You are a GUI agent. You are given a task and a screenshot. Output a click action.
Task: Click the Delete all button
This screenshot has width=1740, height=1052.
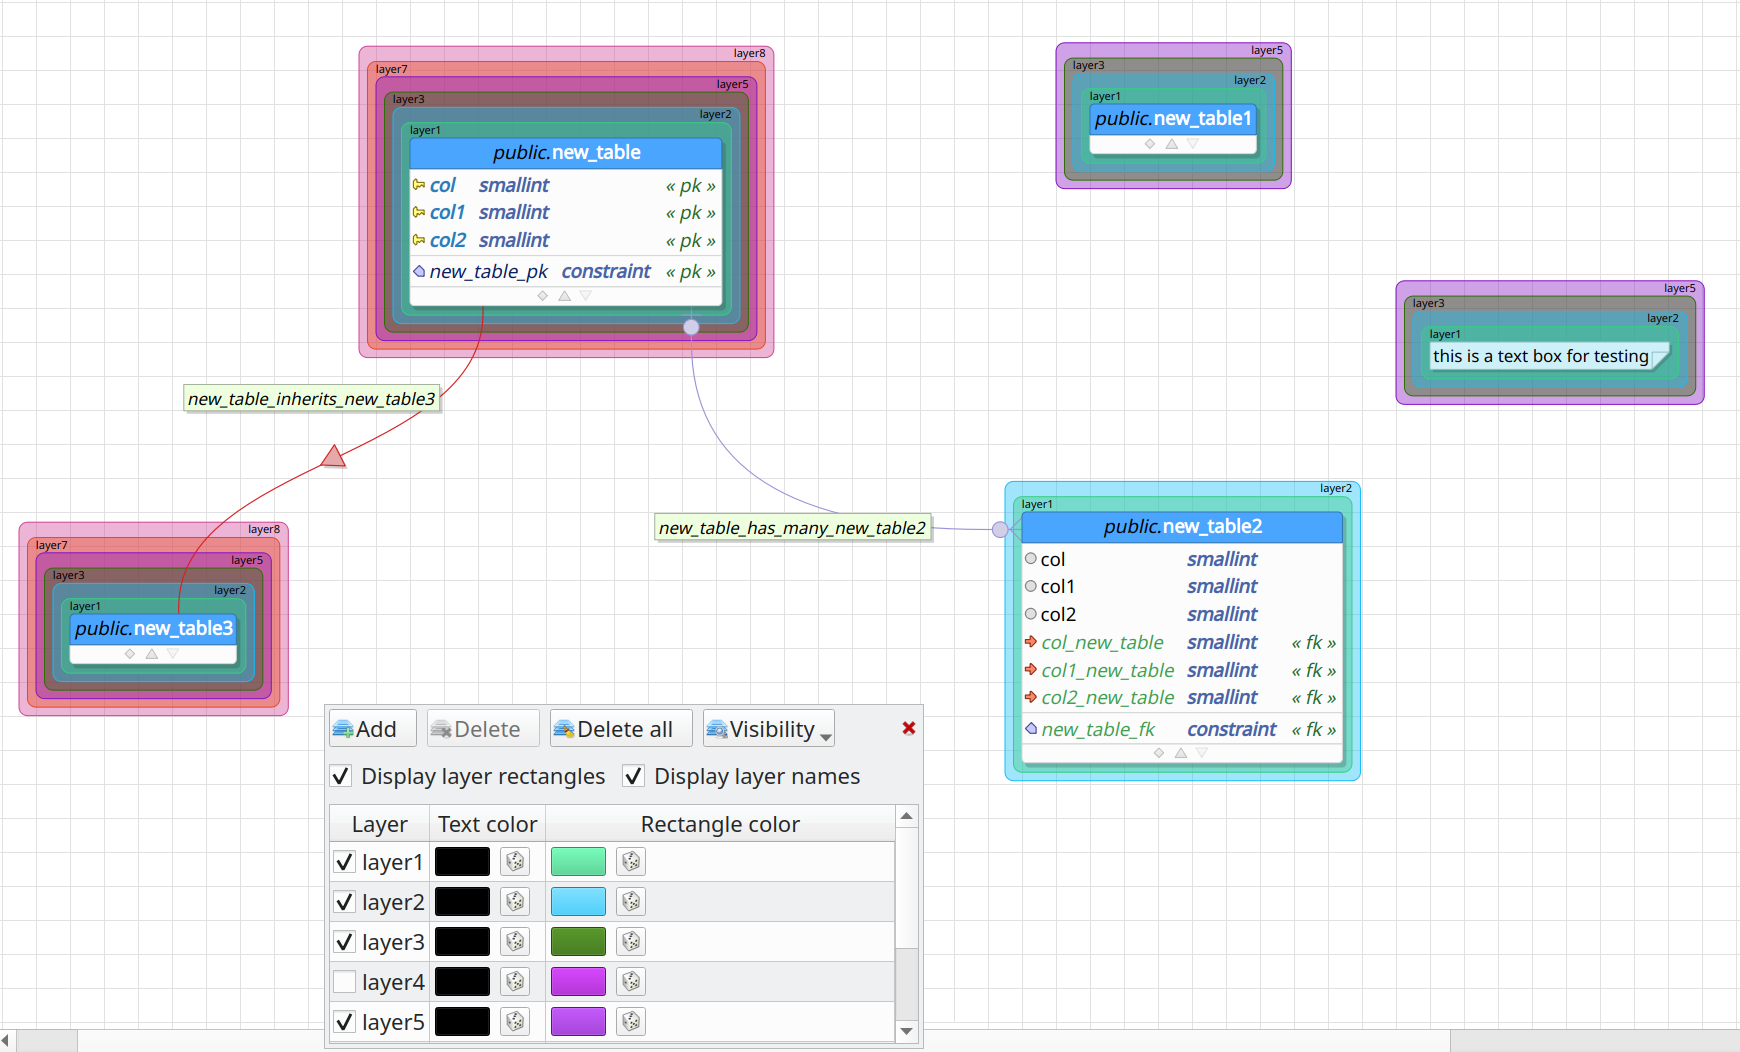tap(620, 728)
